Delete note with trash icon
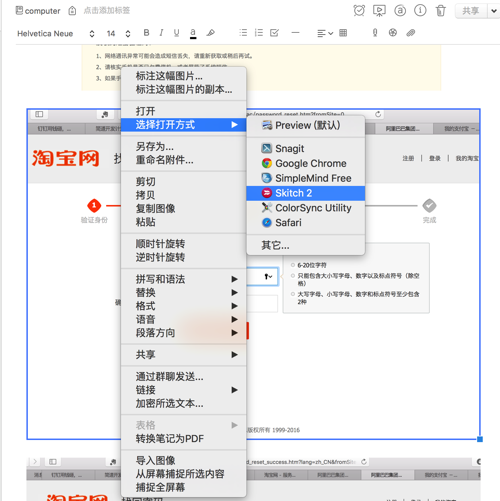This screenshot has height=501, width=500. (441, 11)
